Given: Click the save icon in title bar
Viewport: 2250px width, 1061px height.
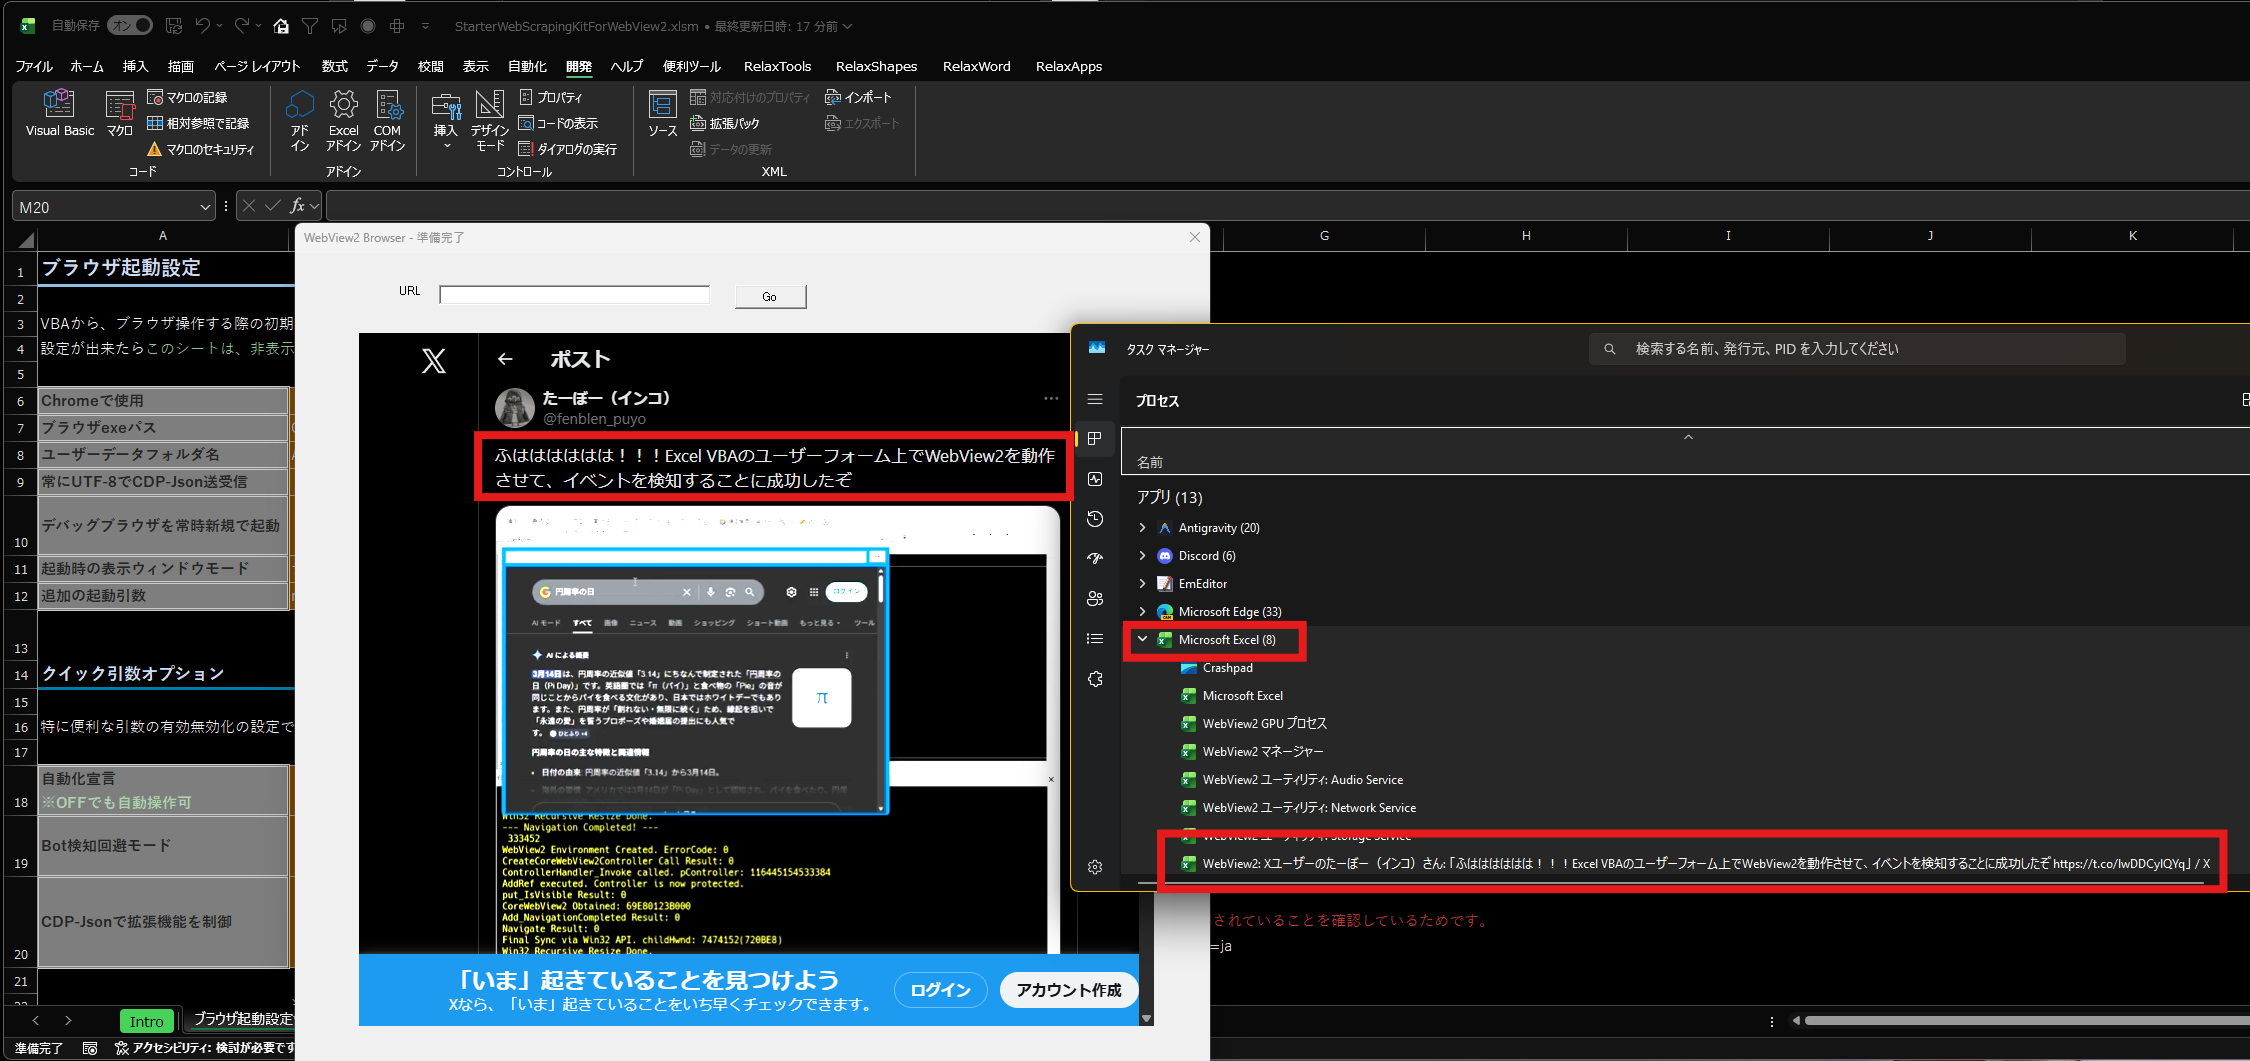Looking at the screenshot, I should click(174, 25).
